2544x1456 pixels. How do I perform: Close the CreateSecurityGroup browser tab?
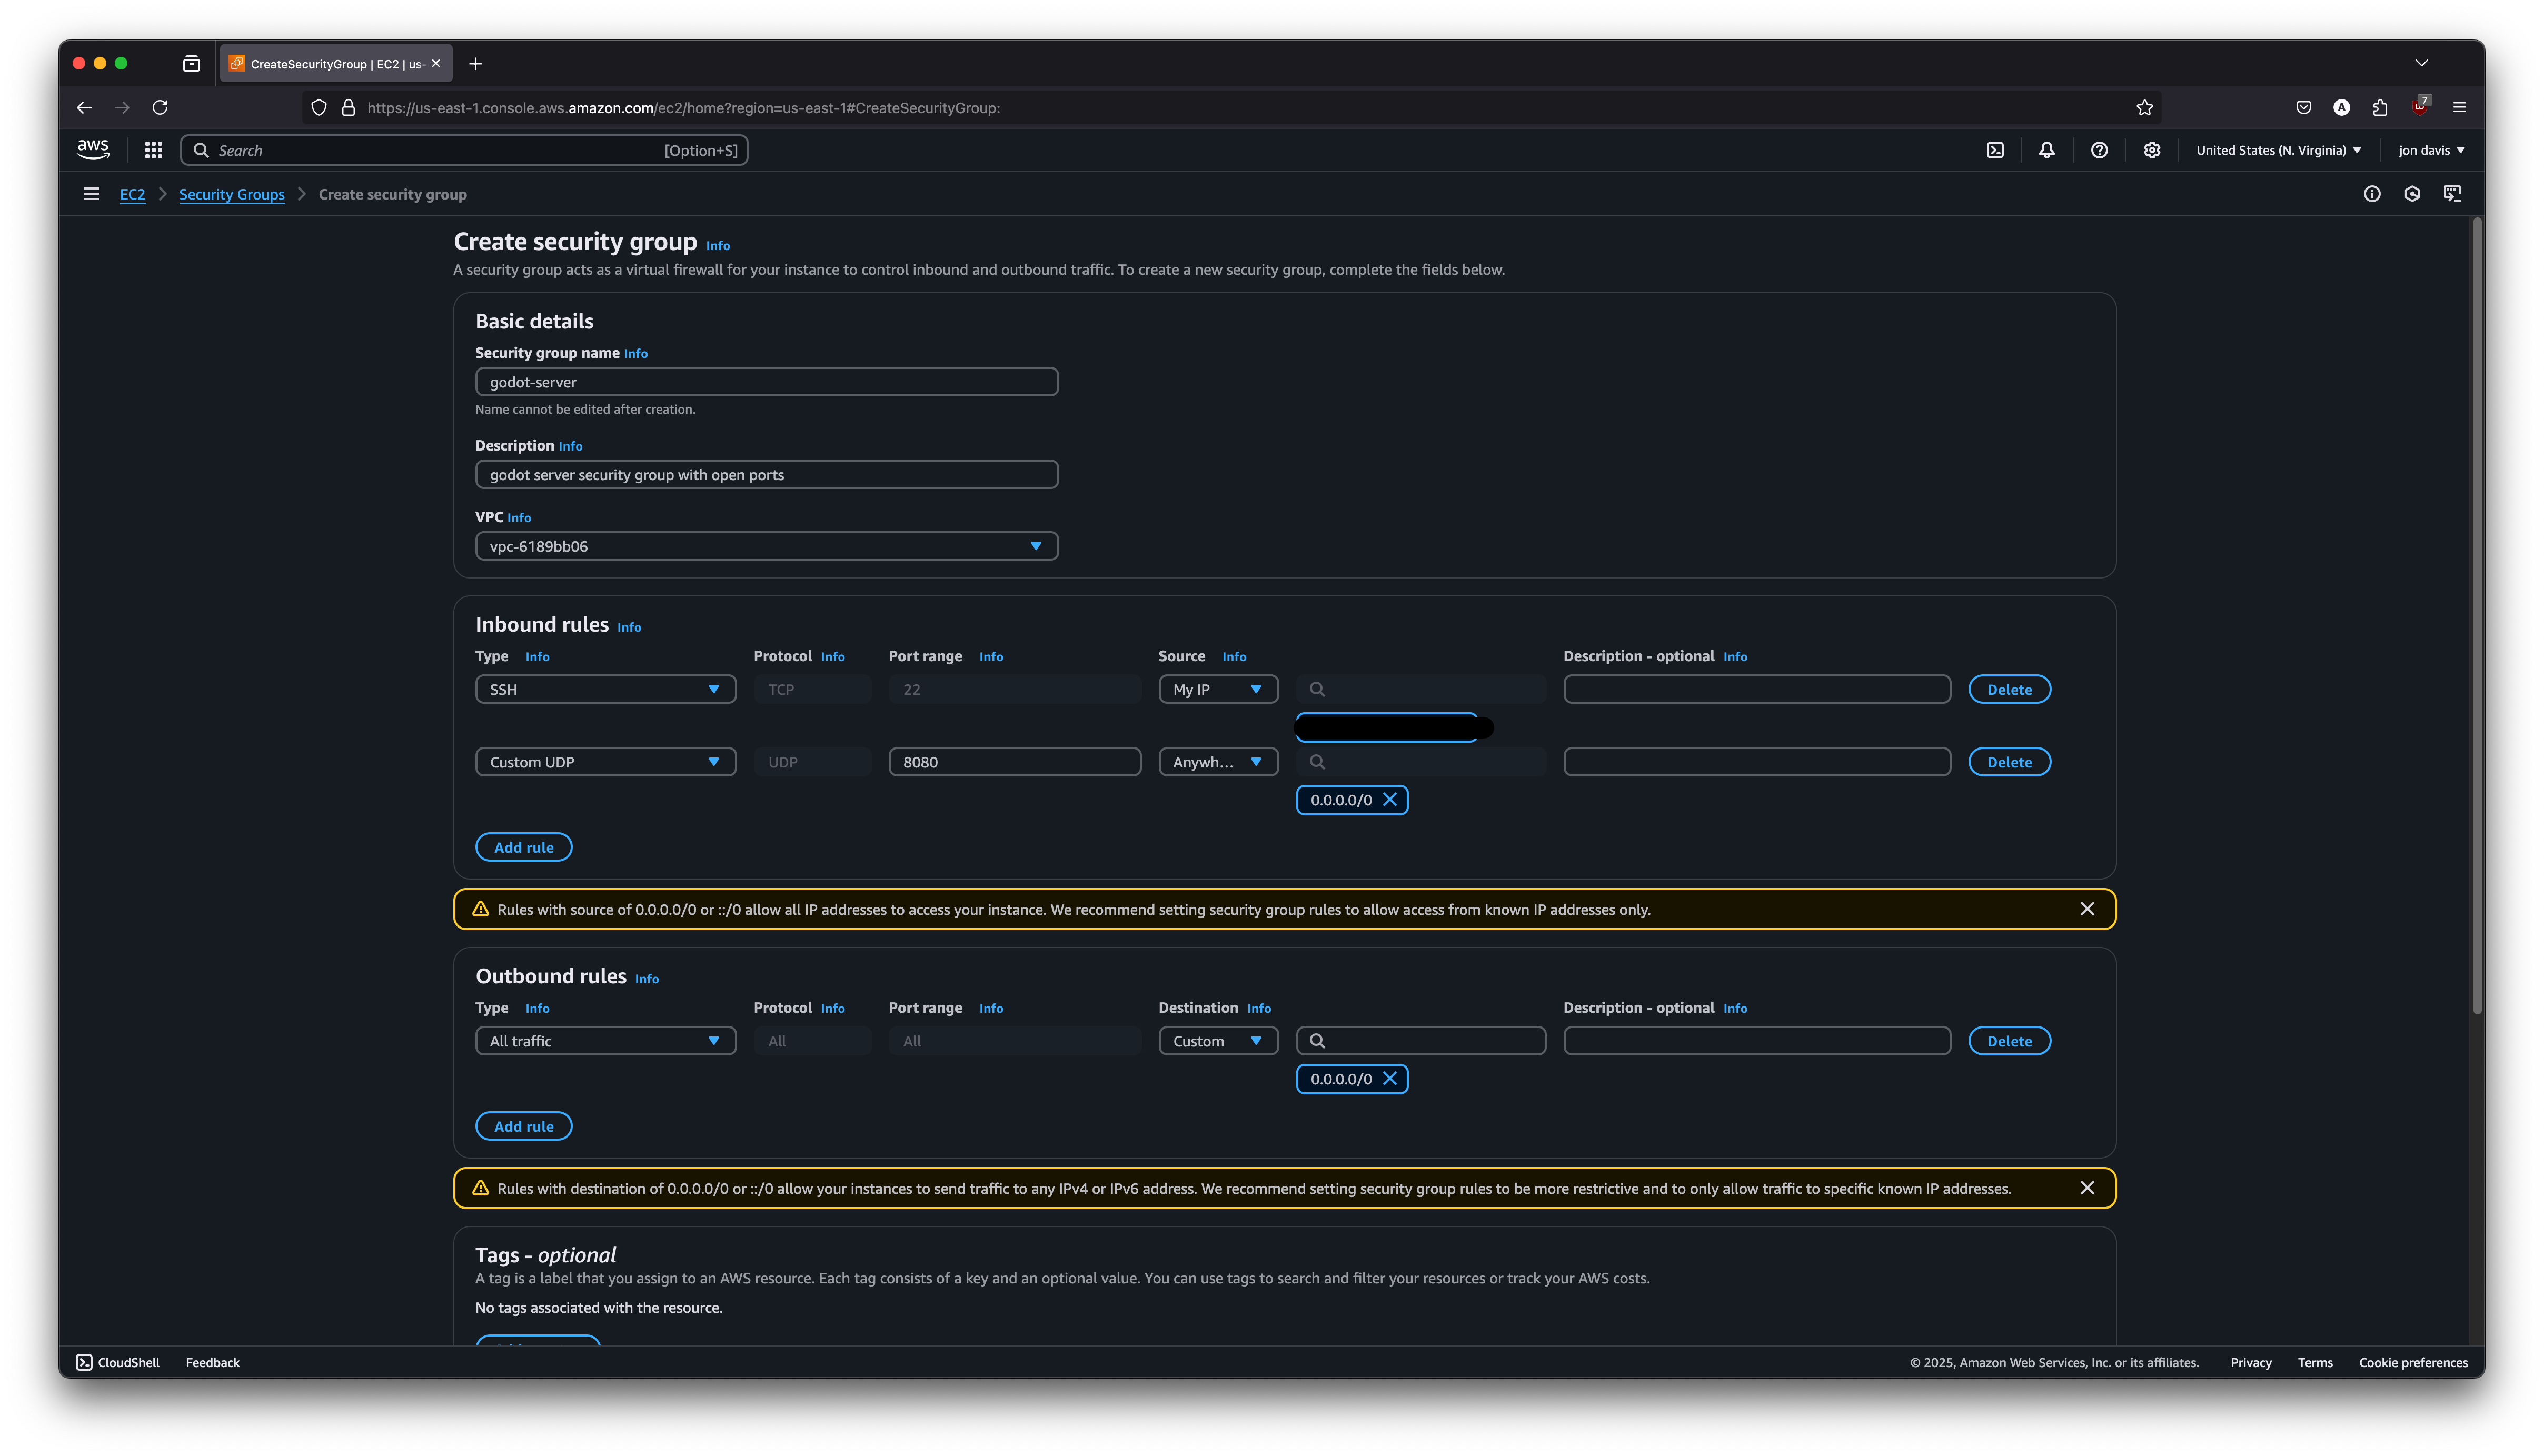pyautogui.click(x=436, y=64)
